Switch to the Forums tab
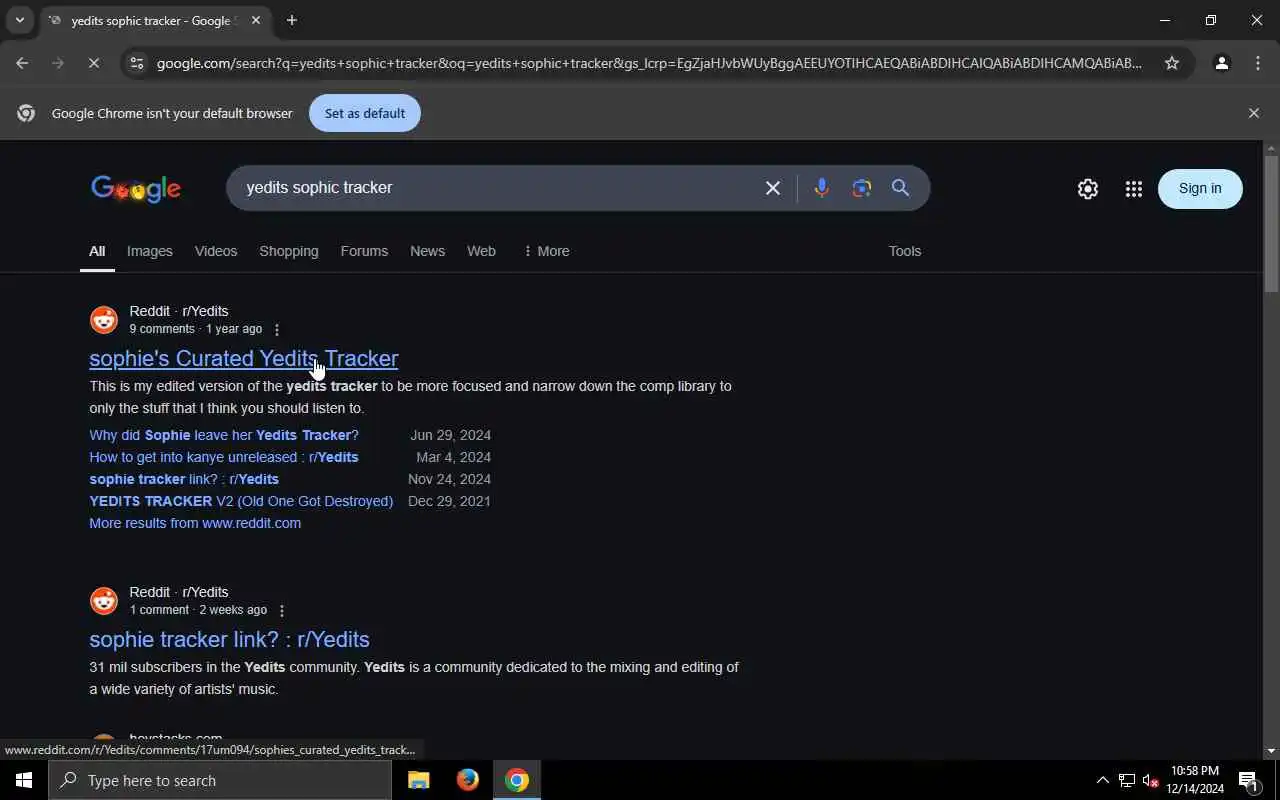Viewport: 1280px width, 800px height. (x=364, y=251)
